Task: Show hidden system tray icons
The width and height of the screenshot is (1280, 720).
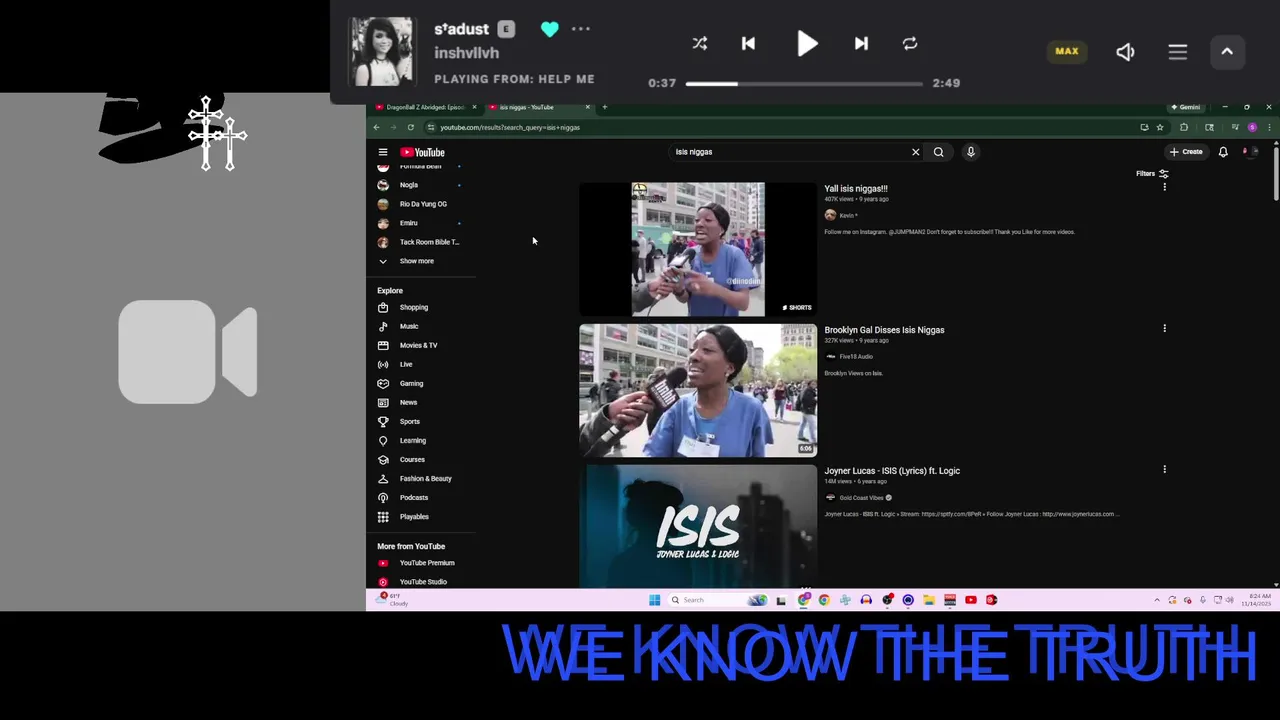Action: click(x=1157, y=600)
